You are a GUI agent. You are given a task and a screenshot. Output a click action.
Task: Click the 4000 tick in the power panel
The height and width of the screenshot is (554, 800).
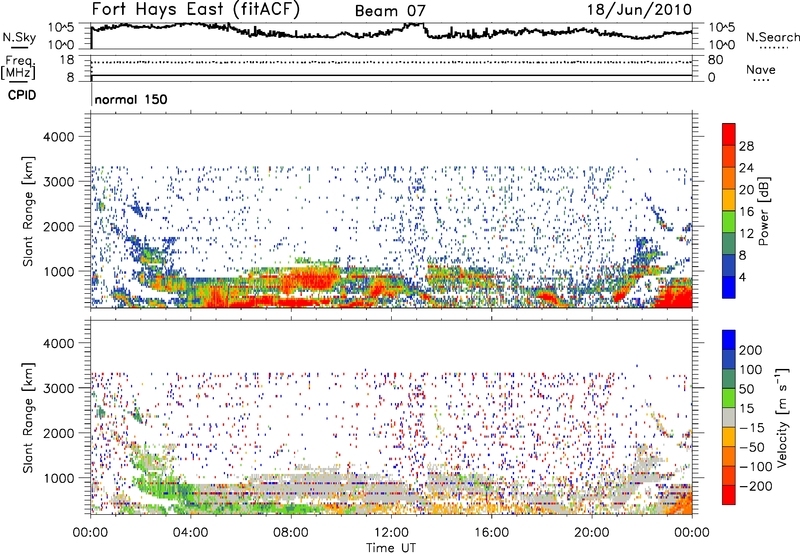click(x=59, y=137)
